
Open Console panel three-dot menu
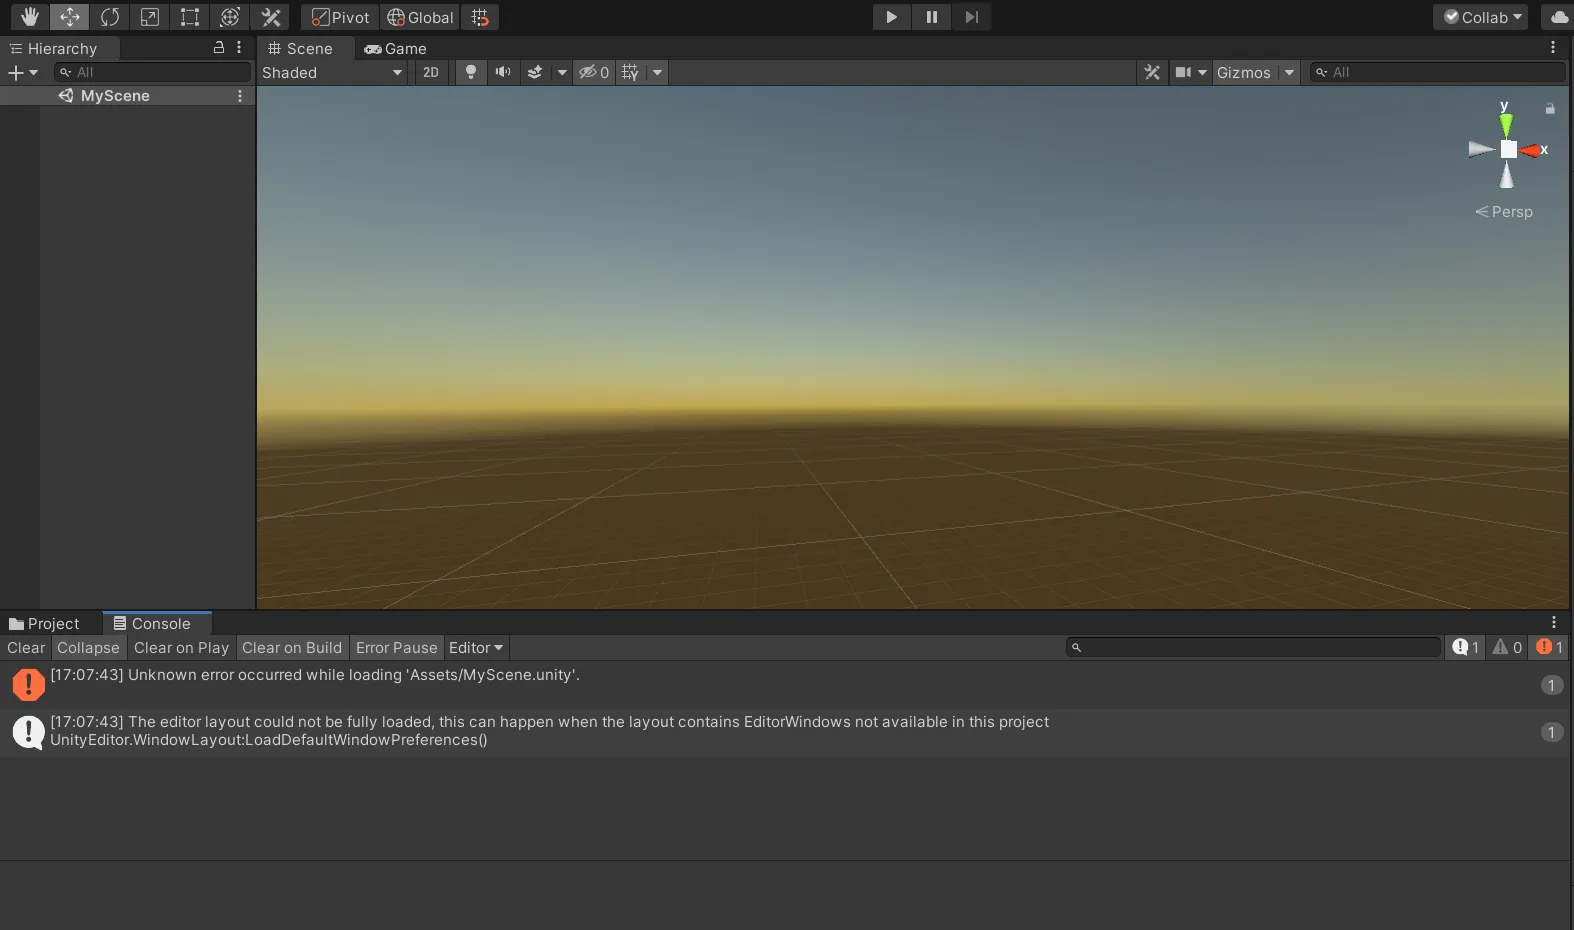(x=1554, y=622)
